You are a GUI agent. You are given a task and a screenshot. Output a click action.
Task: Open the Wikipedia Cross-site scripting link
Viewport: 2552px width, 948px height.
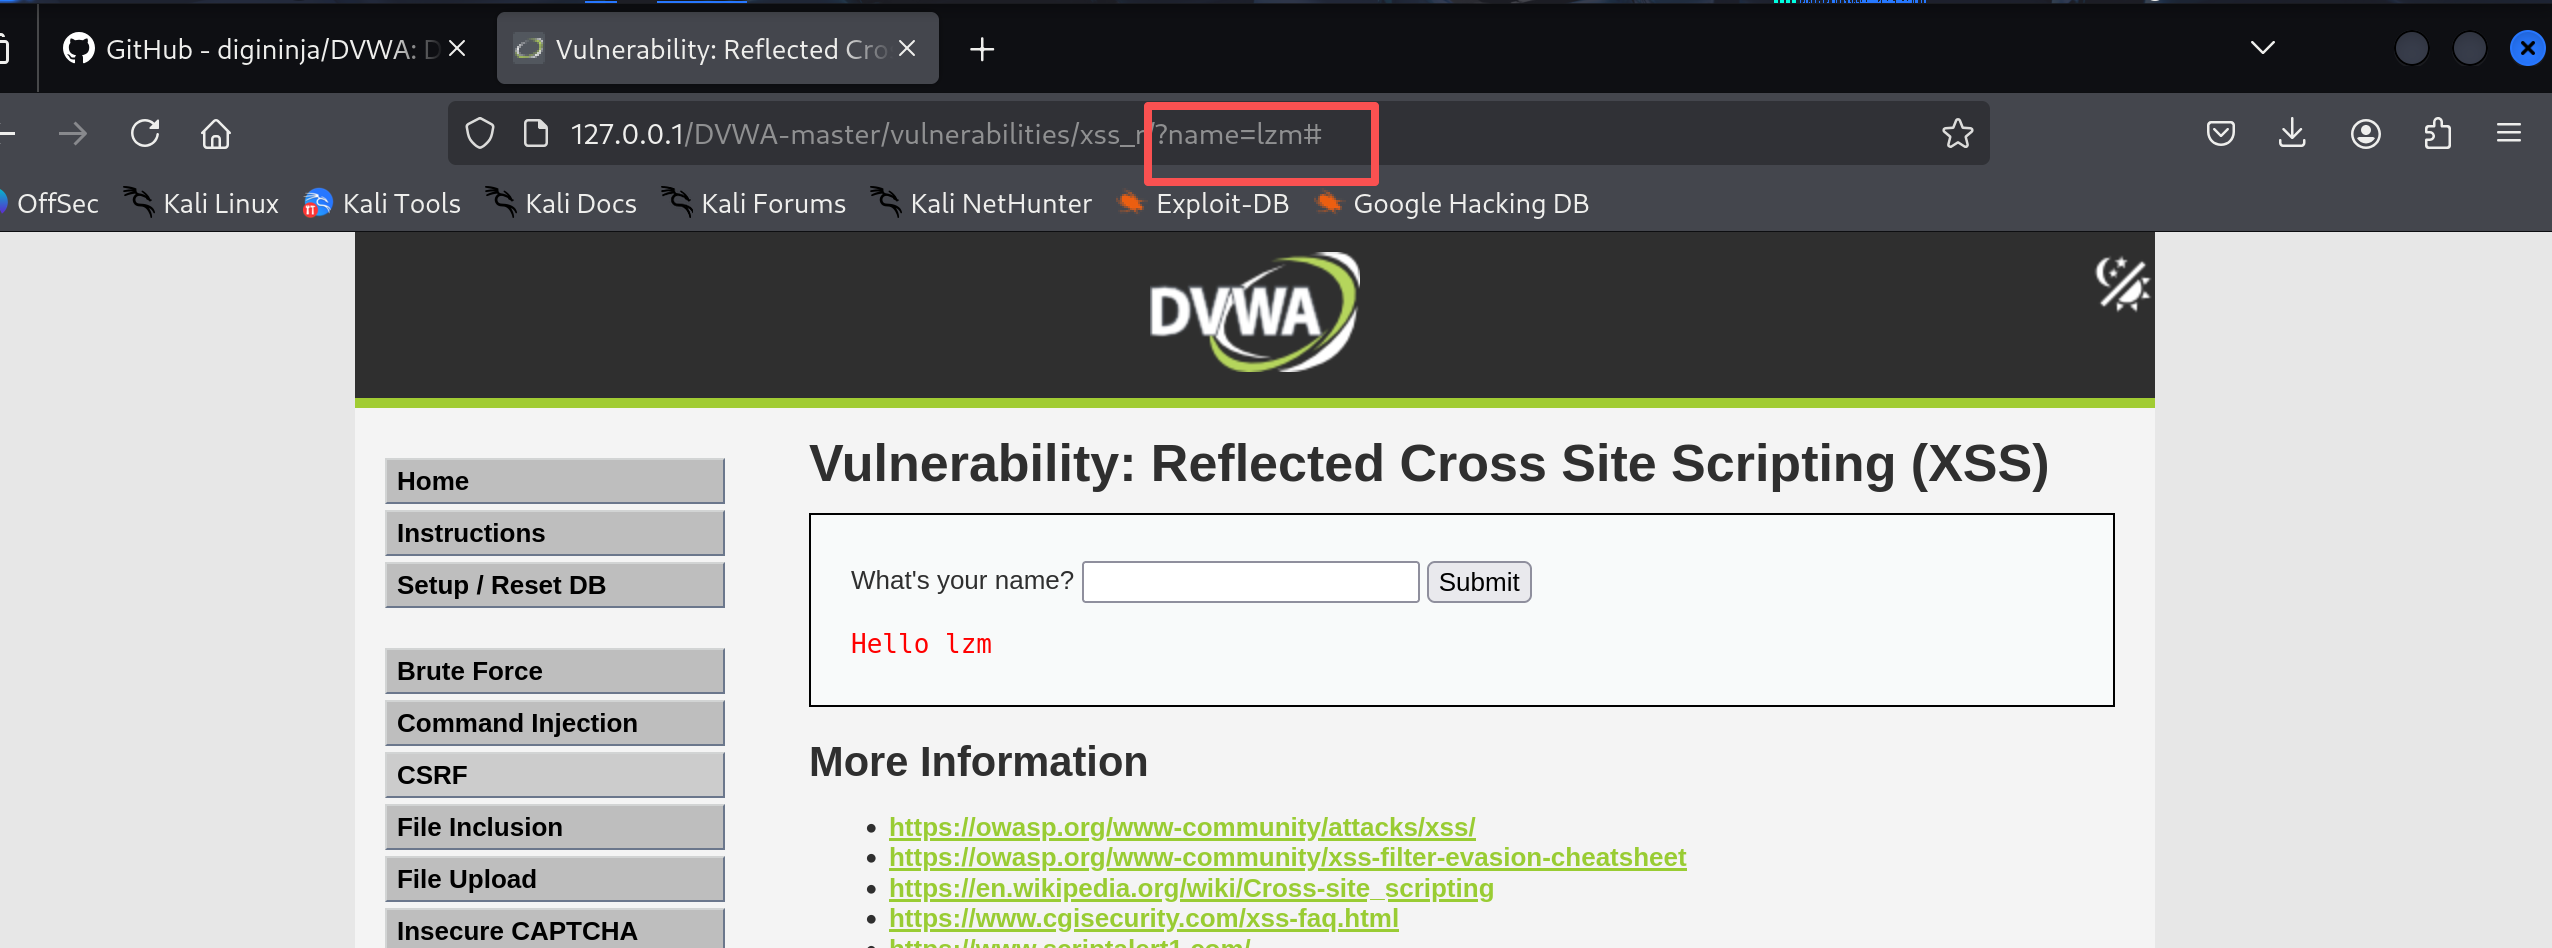point(1191,888)
